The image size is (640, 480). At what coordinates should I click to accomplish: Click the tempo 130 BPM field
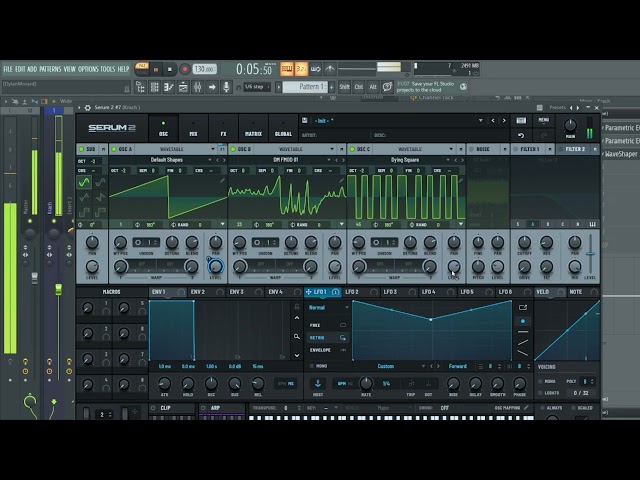204,69
